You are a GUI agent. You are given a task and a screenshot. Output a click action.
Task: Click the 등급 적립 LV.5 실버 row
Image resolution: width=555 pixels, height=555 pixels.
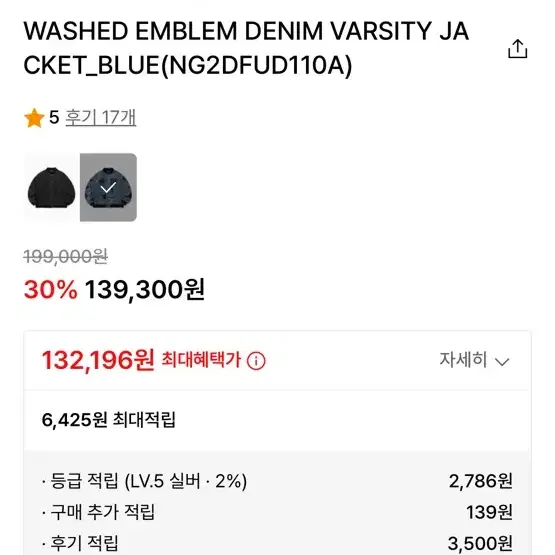coord(277,481)
